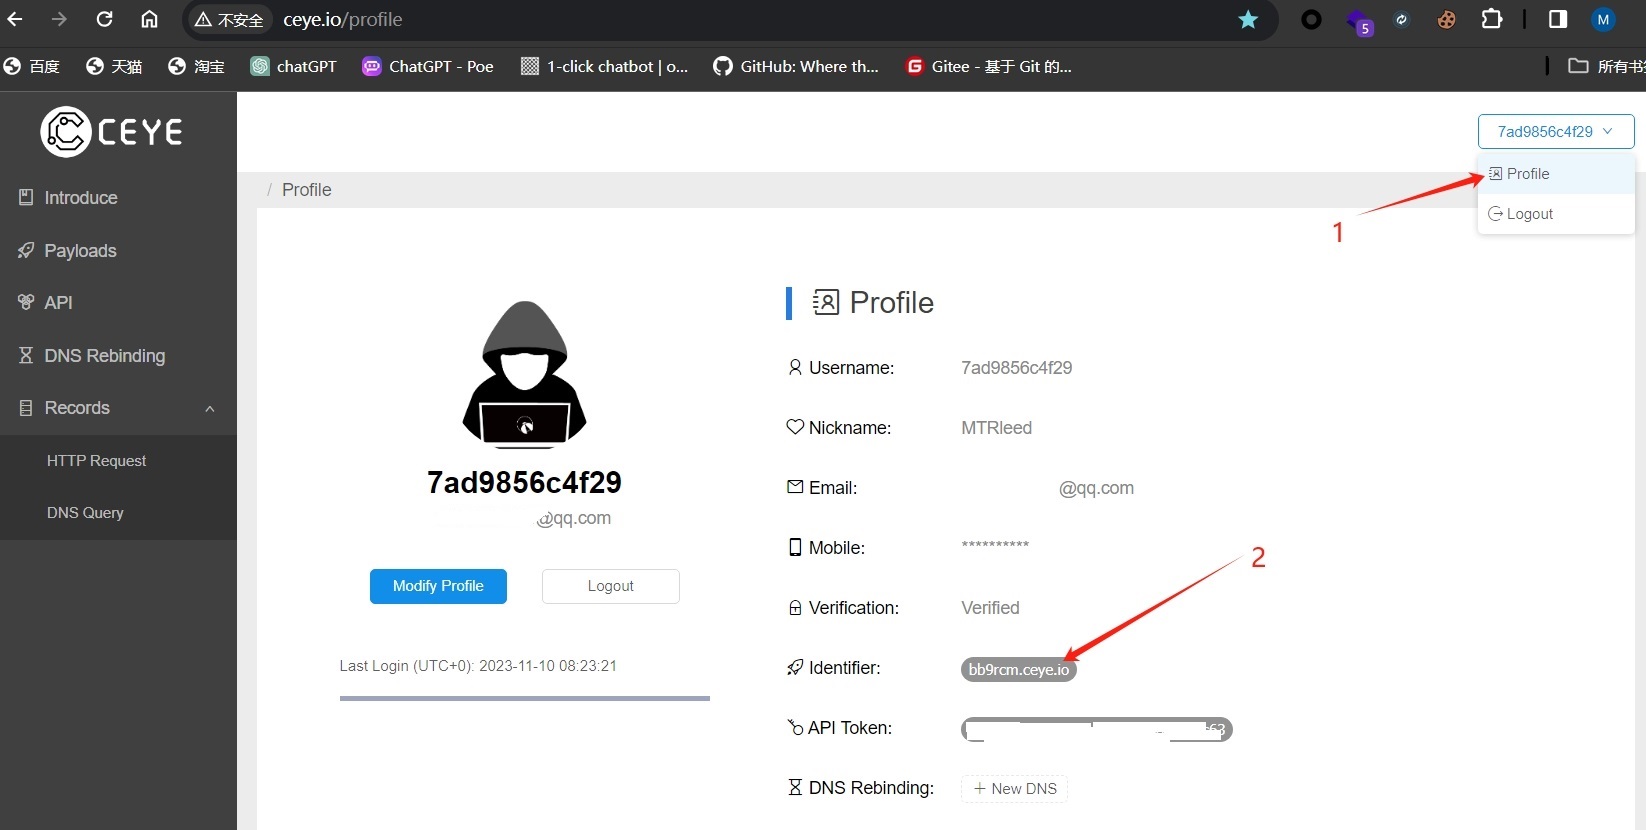This screenshot has width=1646, height=830.
Task: Open the chatGPT bookmark
Action: [x=293, y=66]
